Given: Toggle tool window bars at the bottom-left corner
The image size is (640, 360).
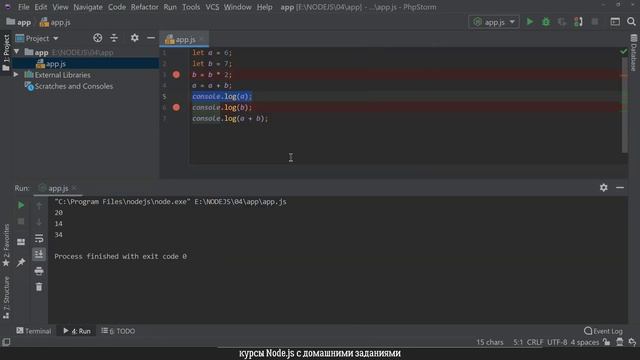Looking at the screenshot, I should (x=6, y=342).
